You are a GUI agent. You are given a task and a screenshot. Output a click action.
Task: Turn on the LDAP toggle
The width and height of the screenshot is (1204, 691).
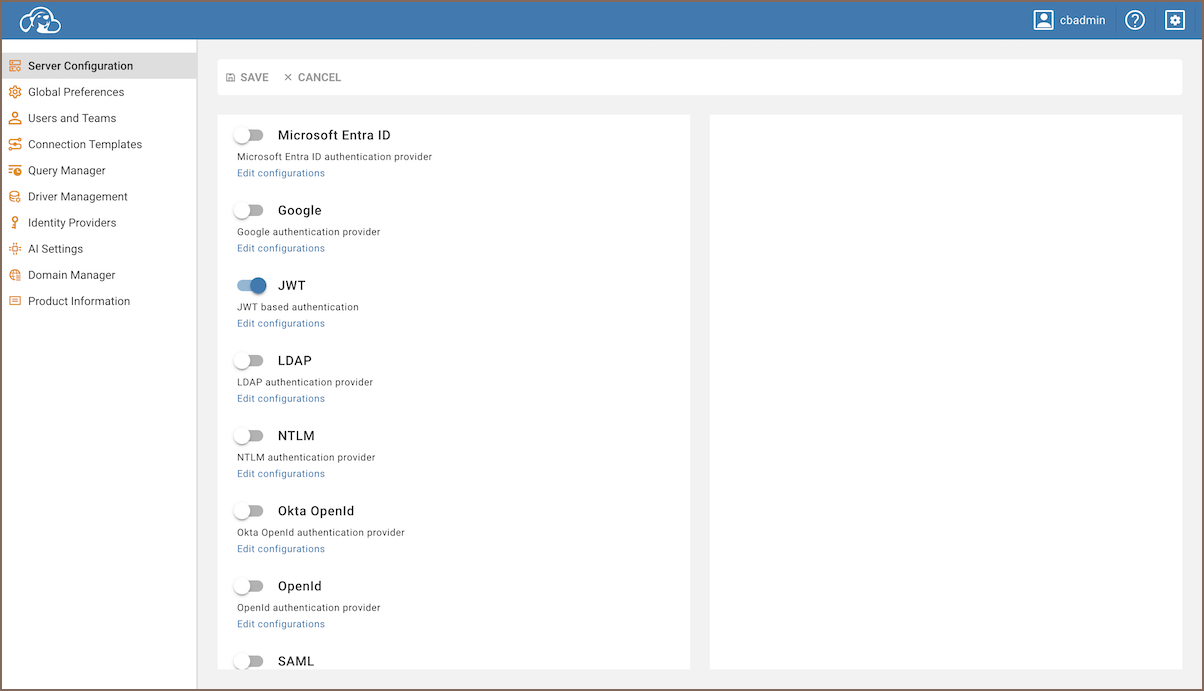249,360
